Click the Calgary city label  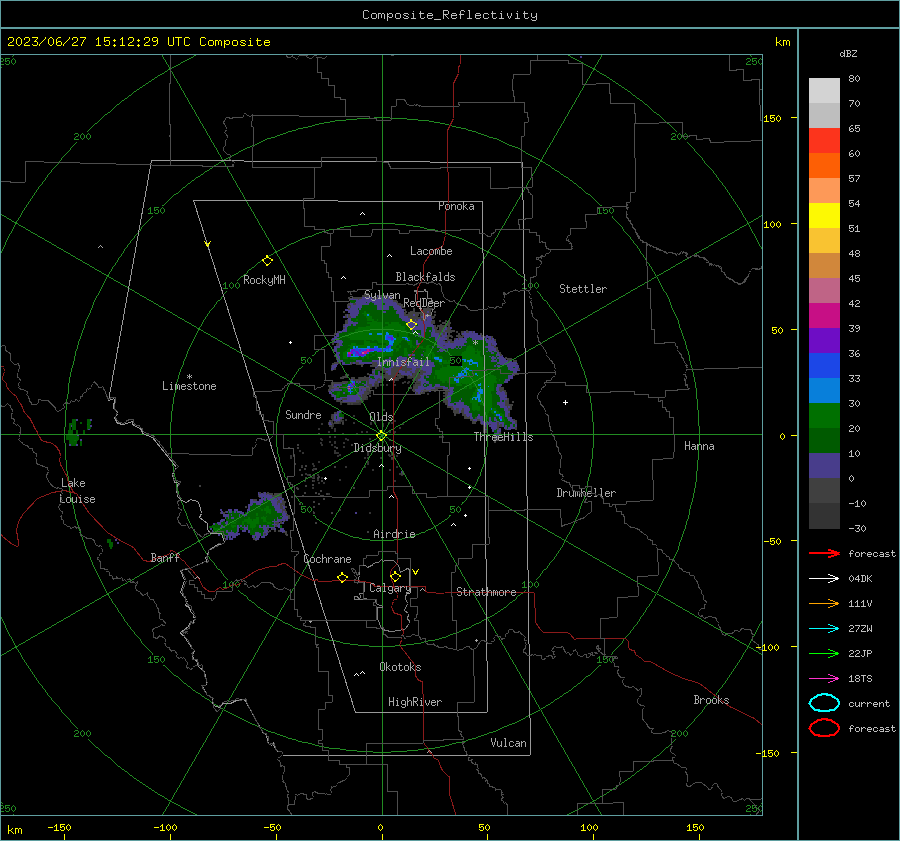pyautogui.click(x=390, y=588)
